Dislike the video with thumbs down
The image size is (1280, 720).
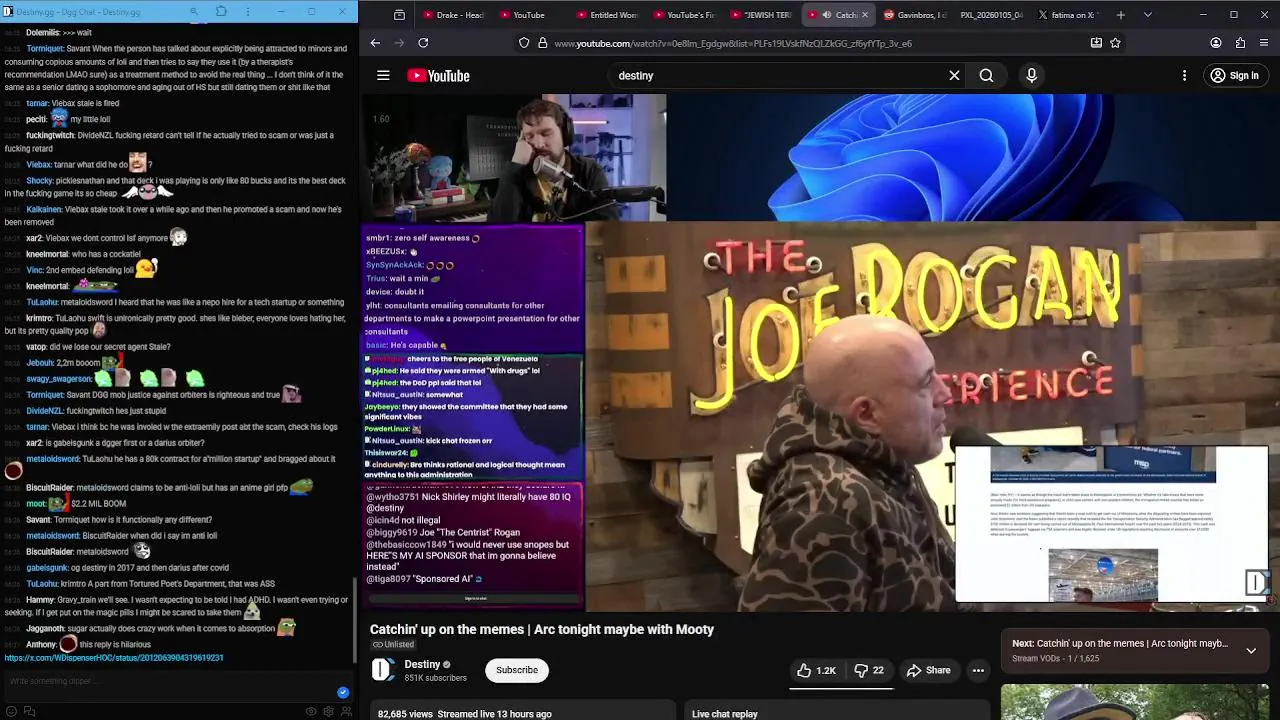coord(869,671)
